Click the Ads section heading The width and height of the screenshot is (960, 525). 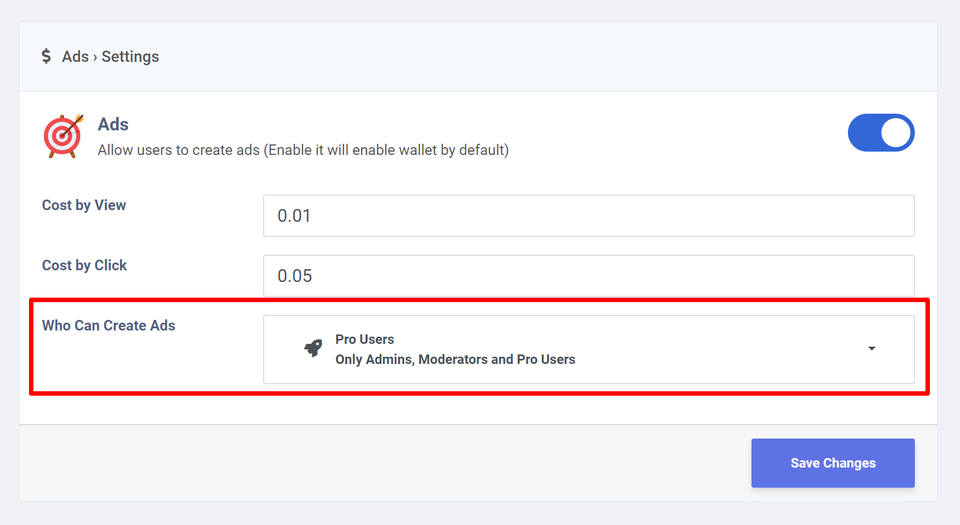113,124
